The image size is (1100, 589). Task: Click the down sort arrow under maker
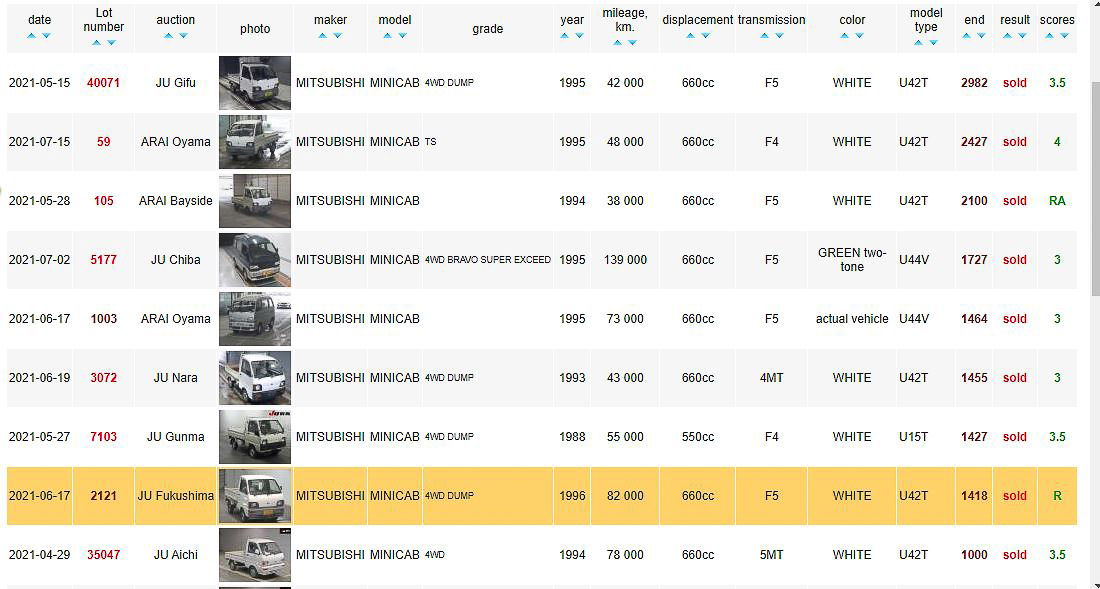coord(338,36)
